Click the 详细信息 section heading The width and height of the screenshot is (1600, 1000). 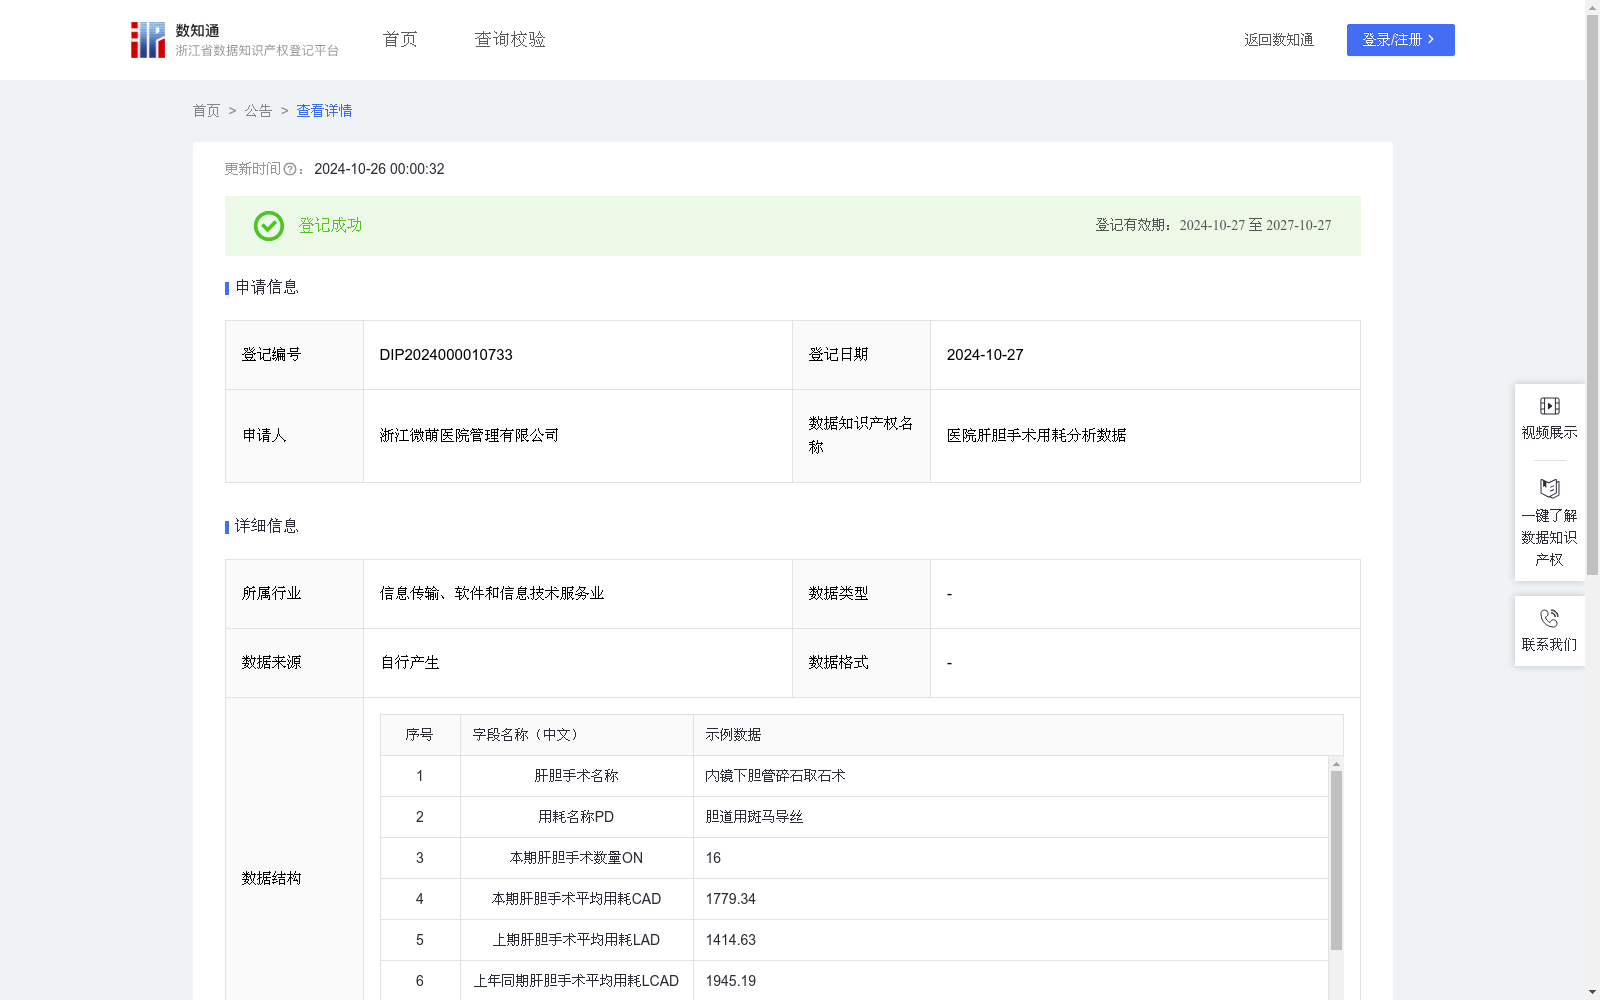tap(267, 527)
